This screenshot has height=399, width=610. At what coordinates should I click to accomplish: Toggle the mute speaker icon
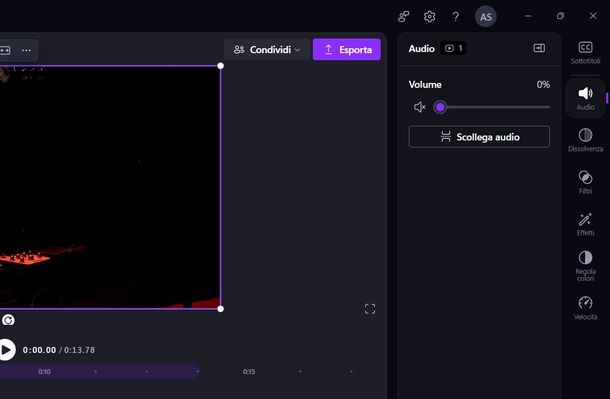pos(419,107)
